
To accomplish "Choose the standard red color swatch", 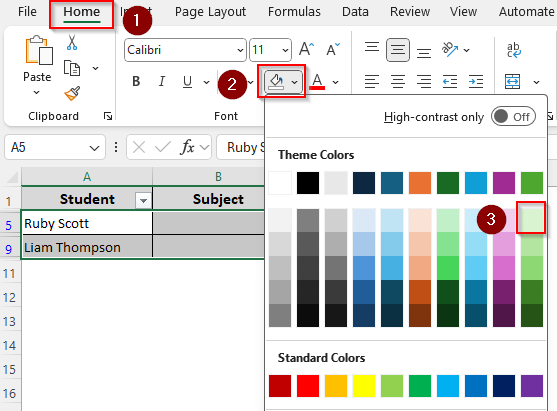I will [308, 386].
